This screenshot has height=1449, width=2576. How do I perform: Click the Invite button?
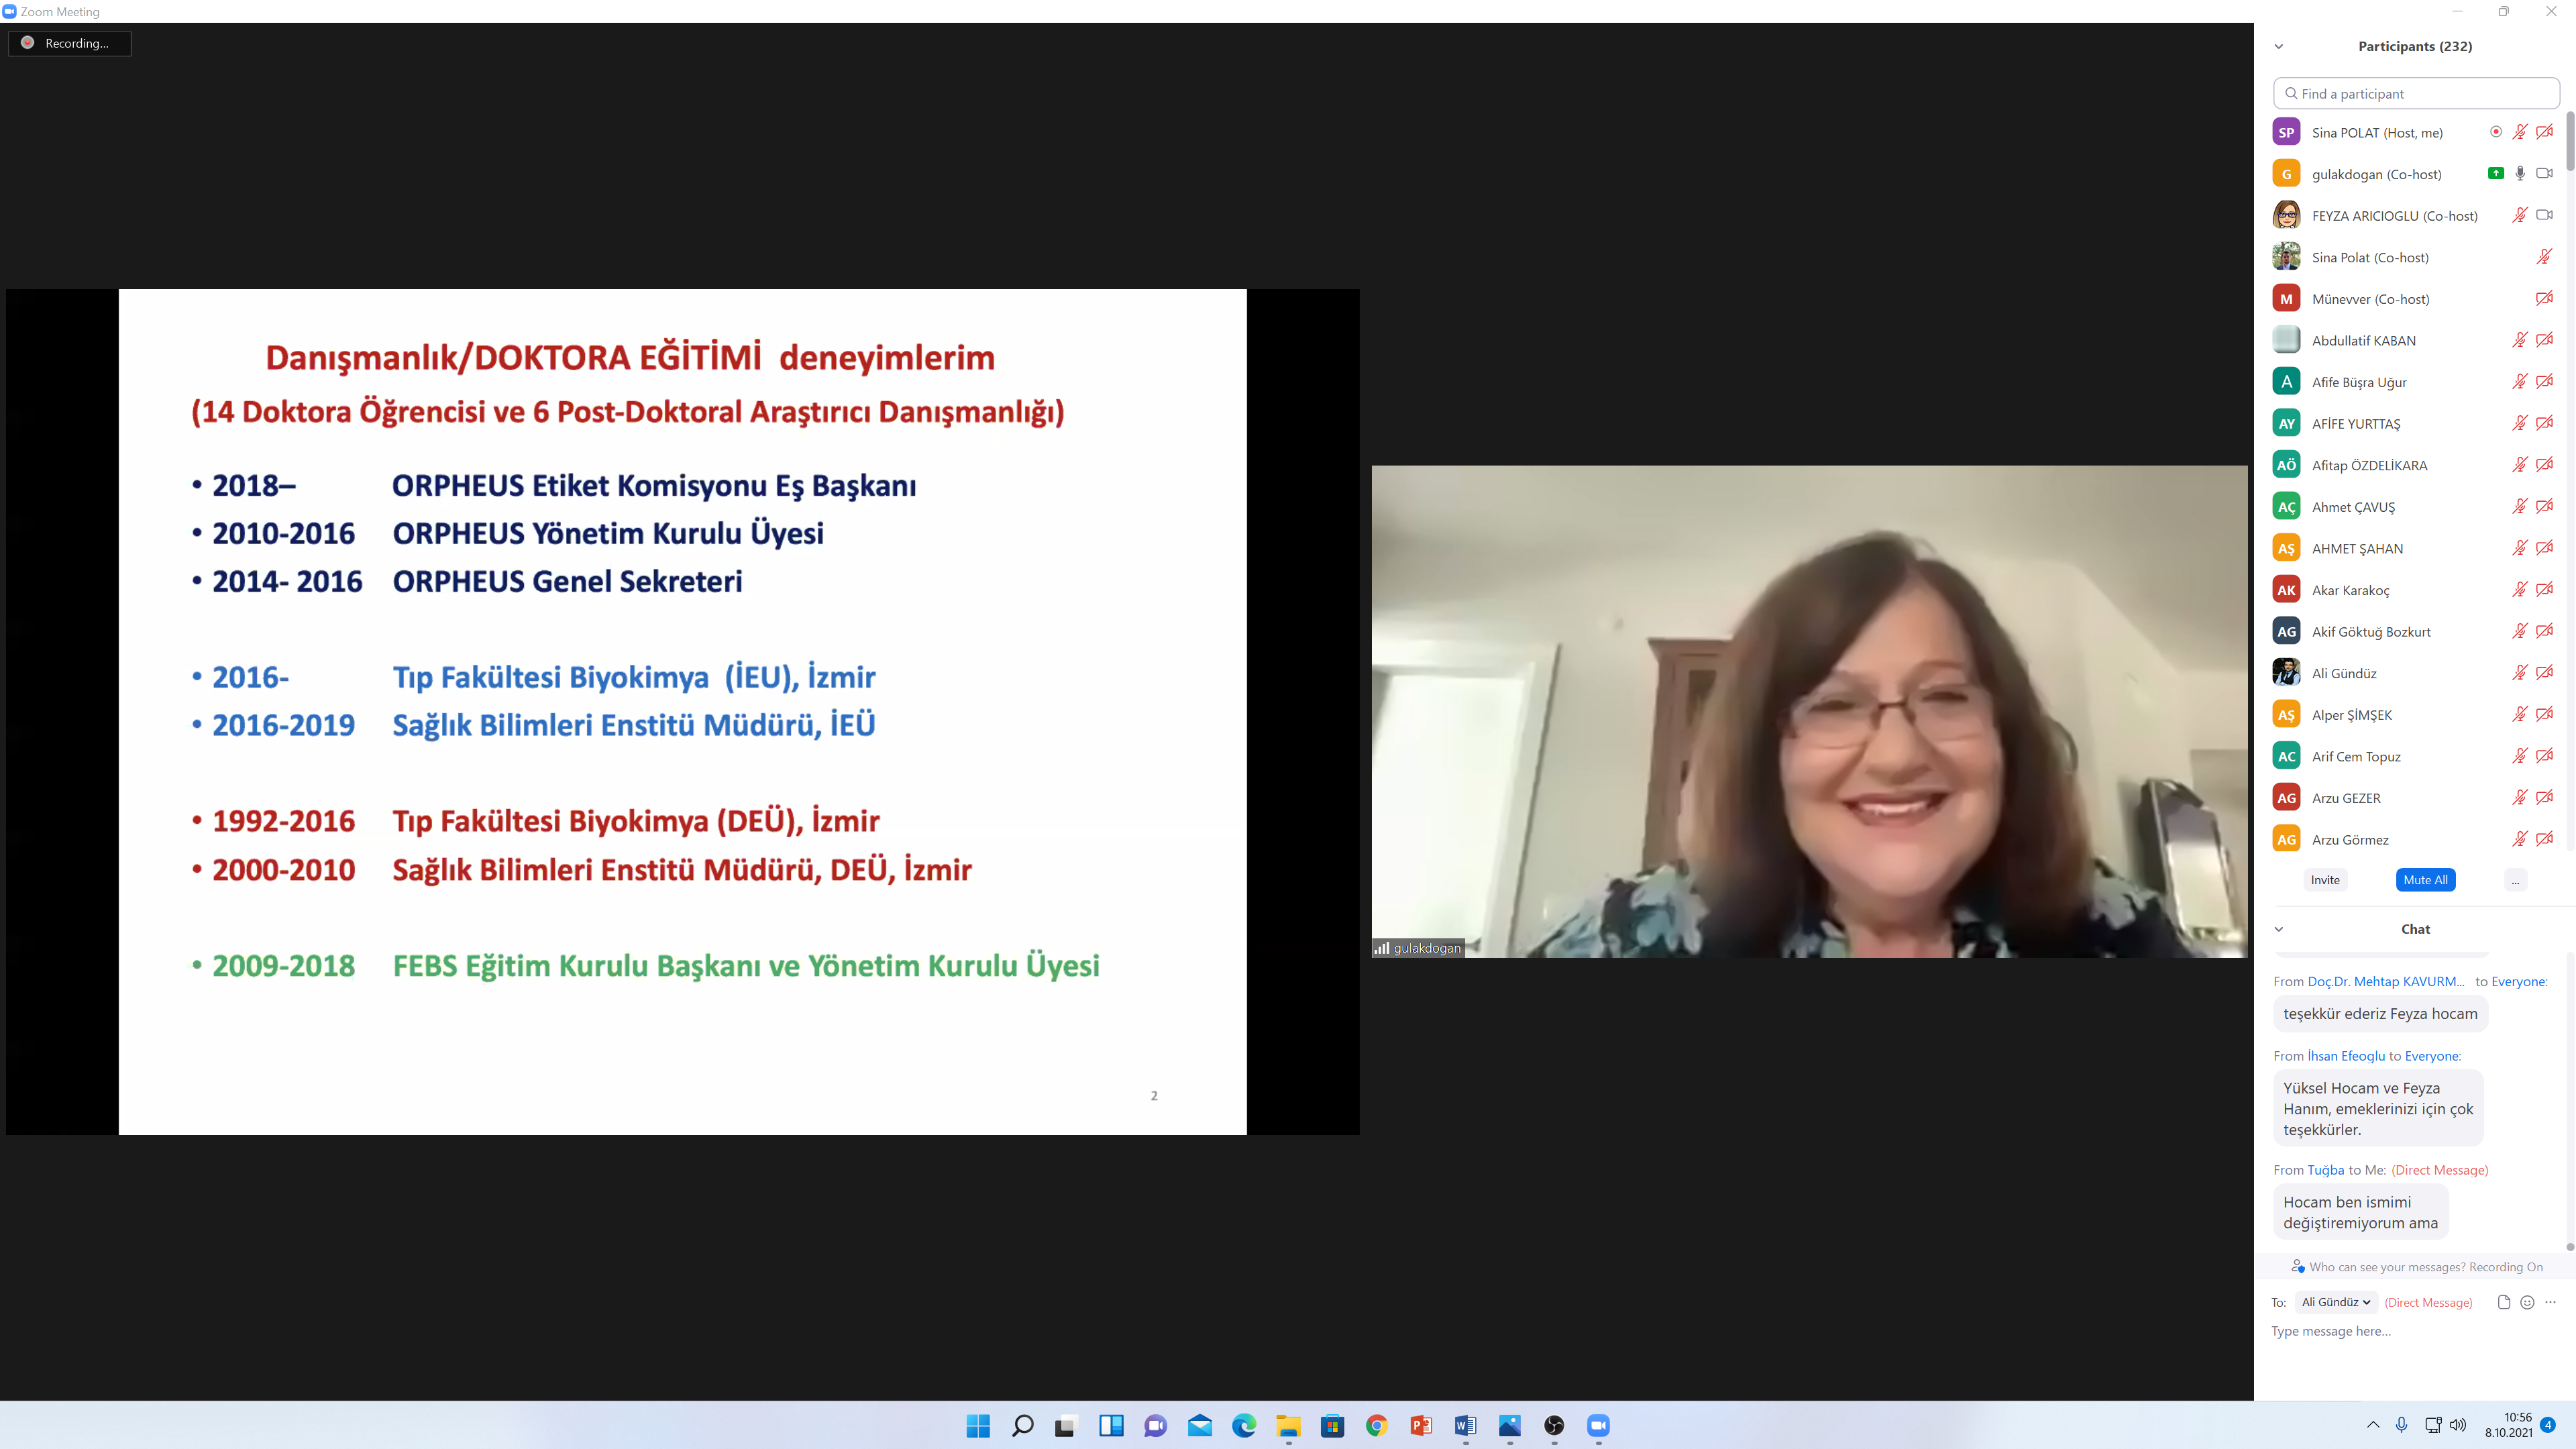[x=2325, y=880]
